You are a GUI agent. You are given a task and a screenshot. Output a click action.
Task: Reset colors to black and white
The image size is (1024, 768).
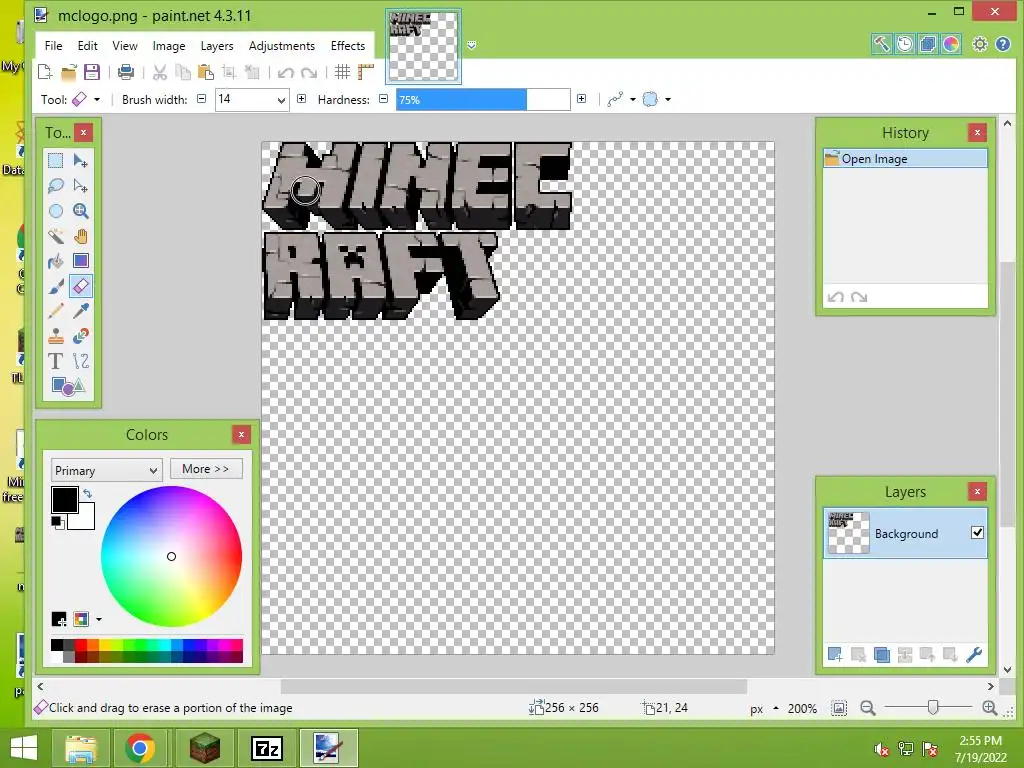(x=57, y=522)
